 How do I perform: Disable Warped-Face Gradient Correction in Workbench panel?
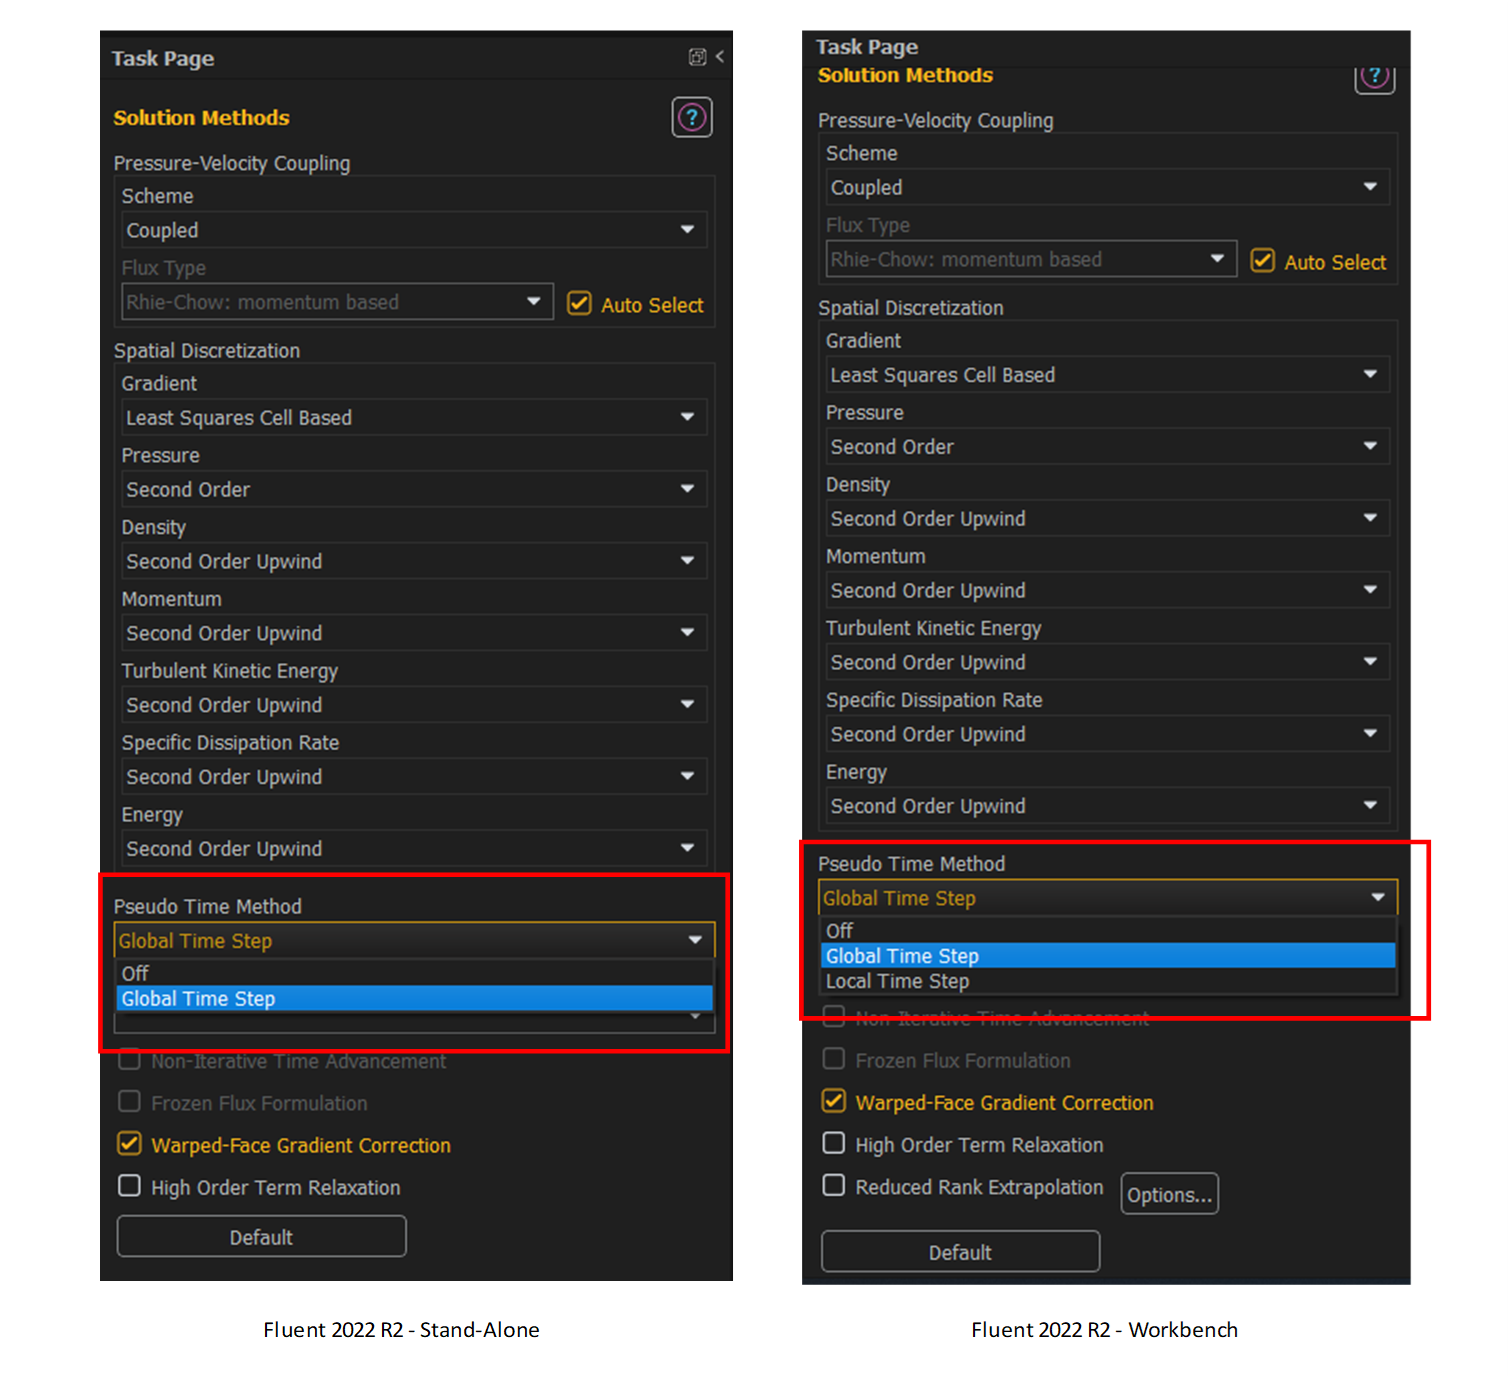(x=834, y=1101)
